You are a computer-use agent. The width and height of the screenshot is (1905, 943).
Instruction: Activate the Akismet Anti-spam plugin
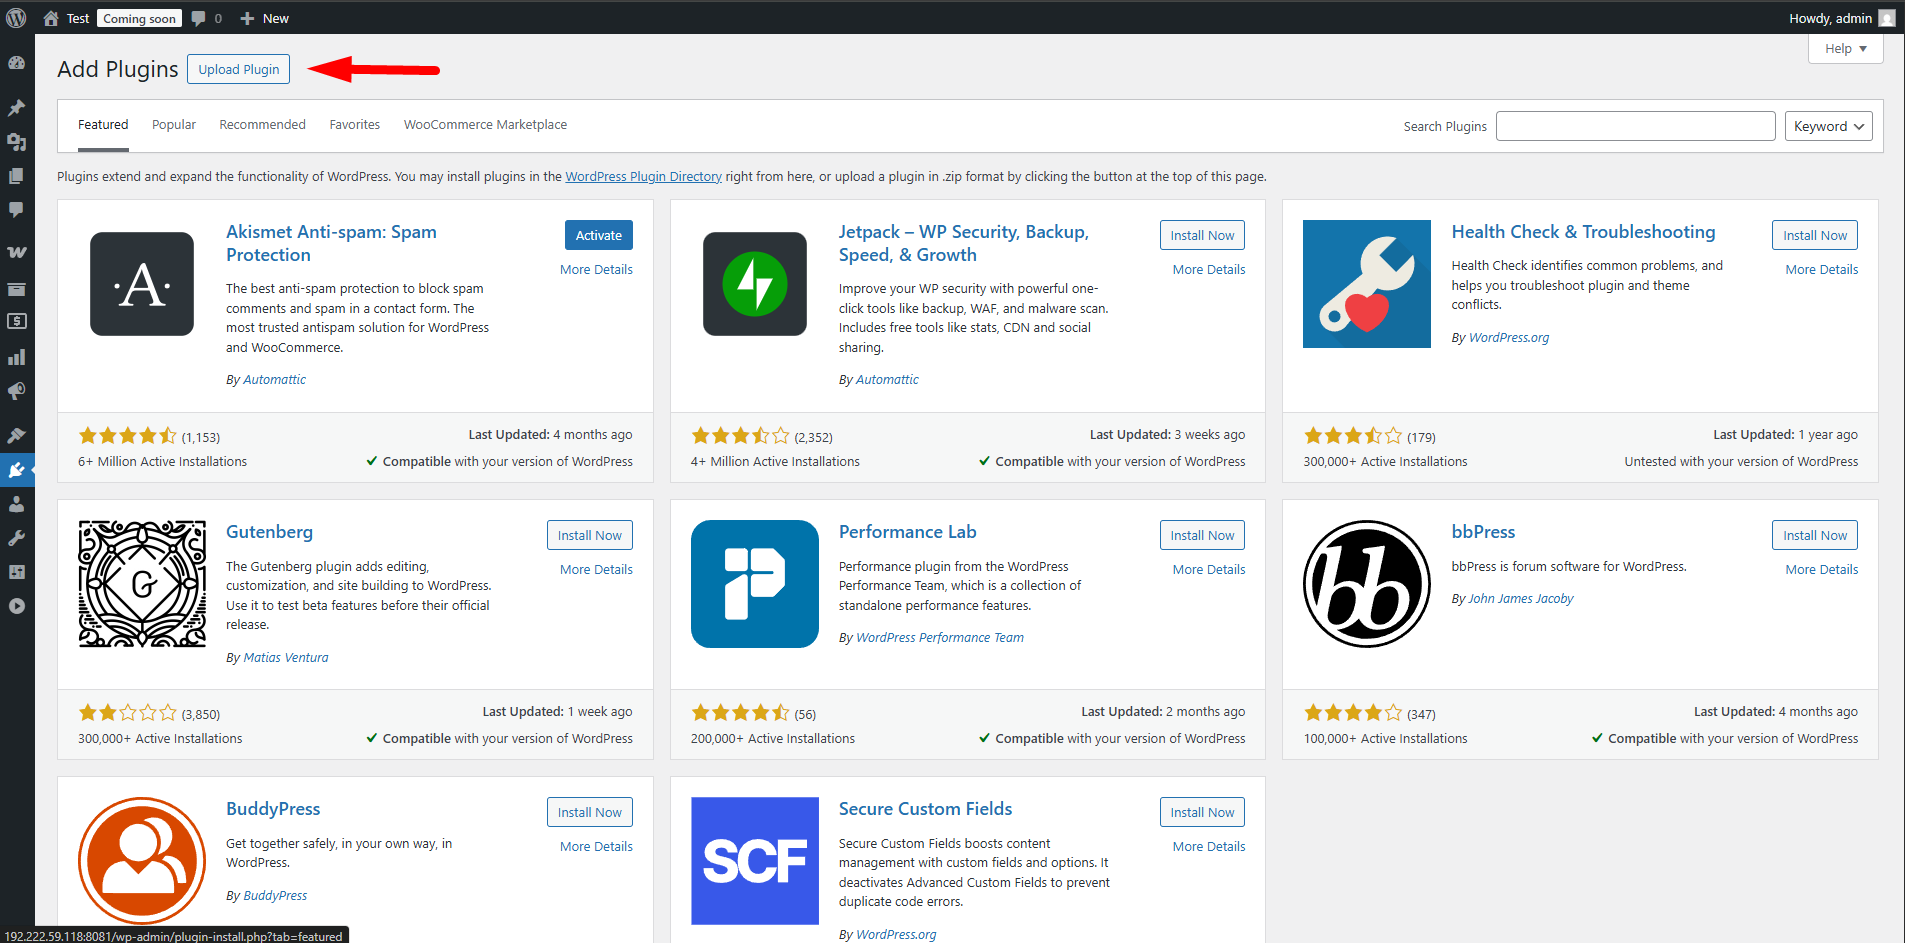(598, 235)
